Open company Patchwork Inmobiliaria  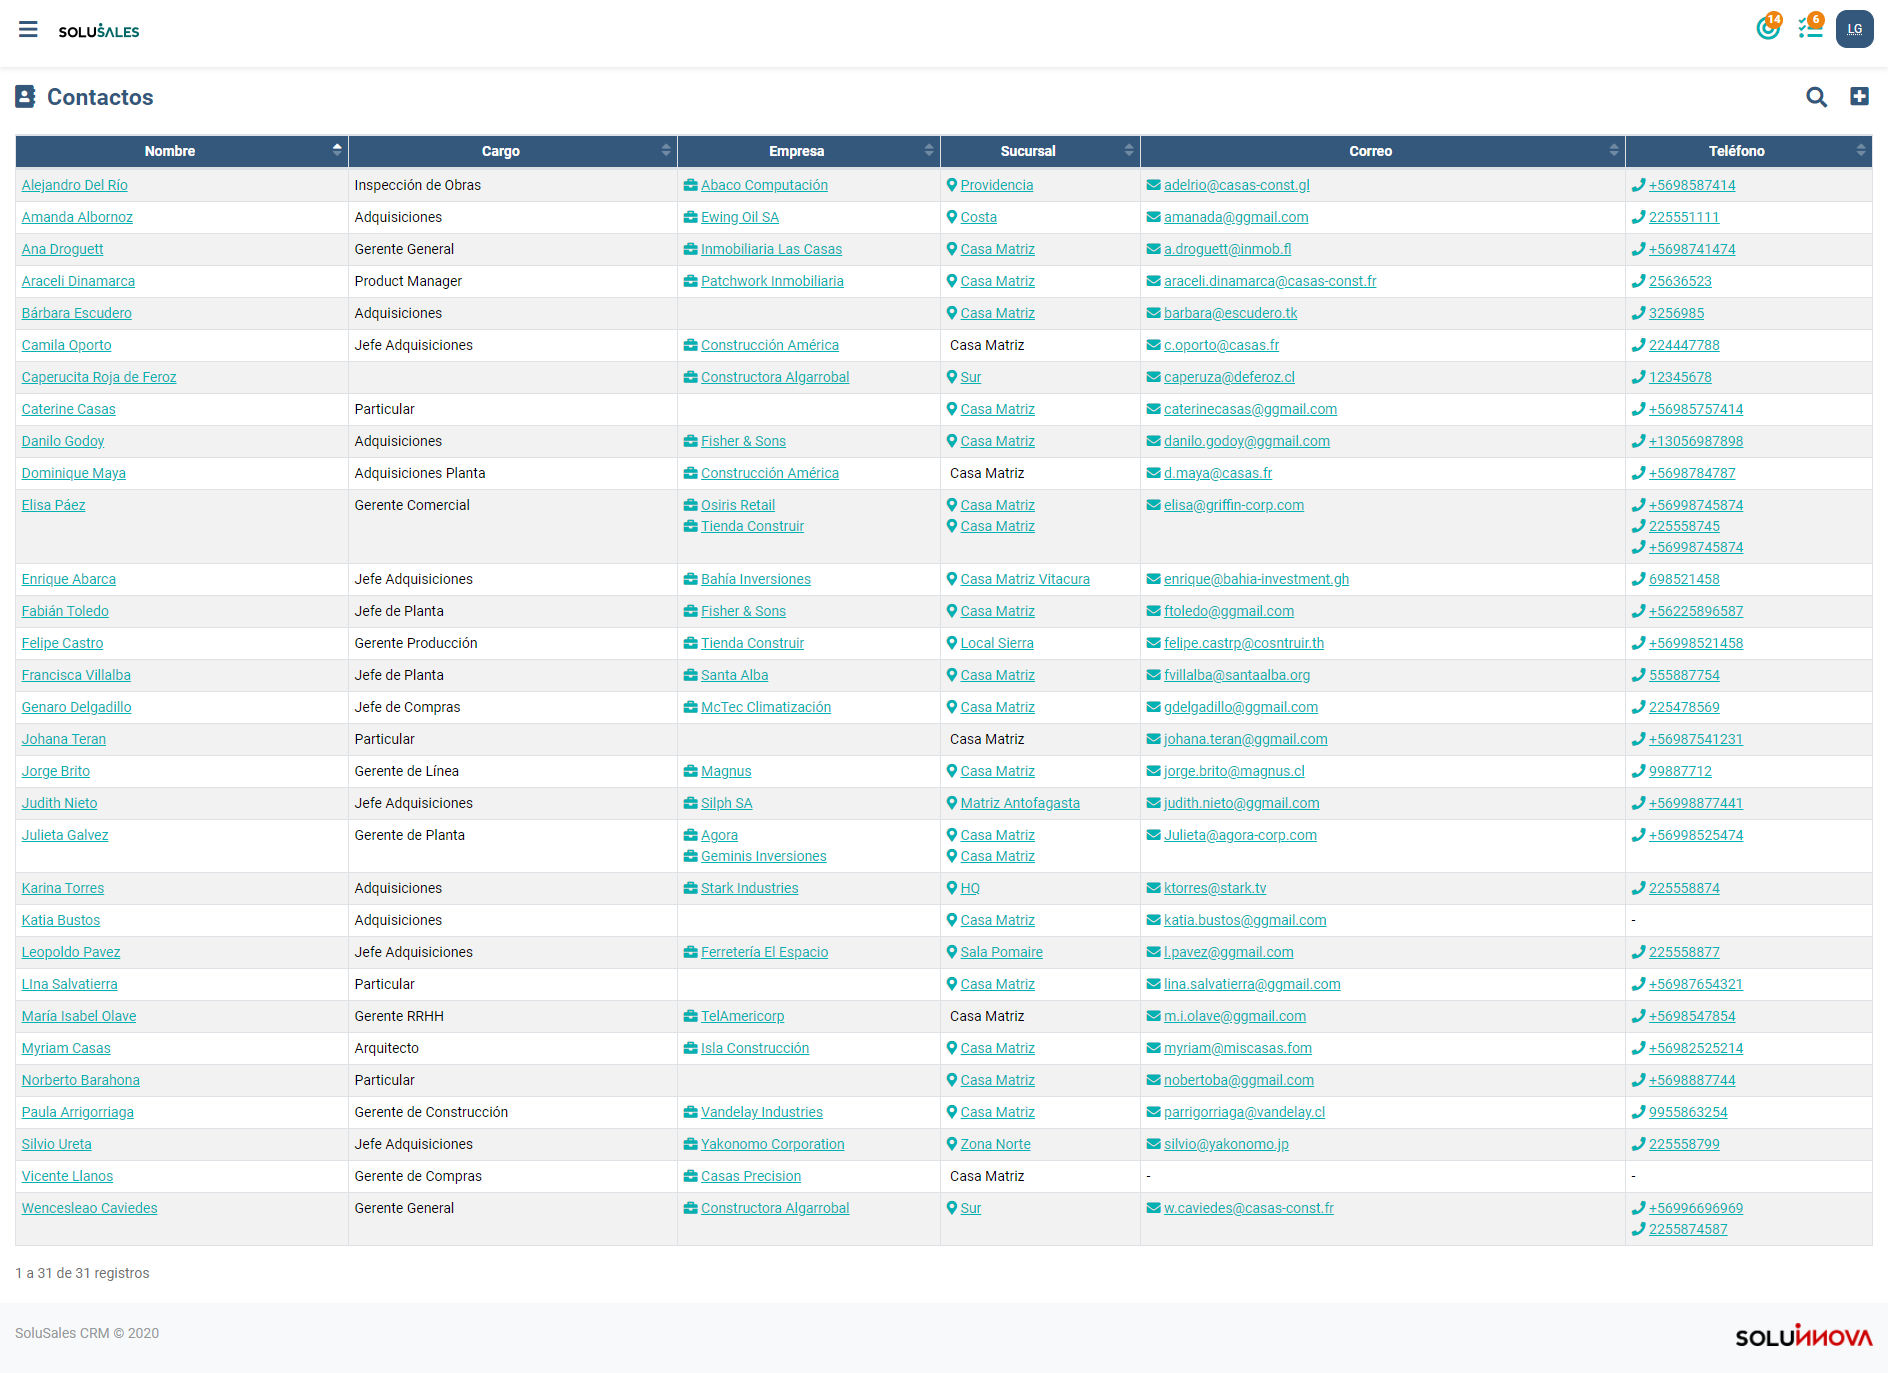point(772,281)
